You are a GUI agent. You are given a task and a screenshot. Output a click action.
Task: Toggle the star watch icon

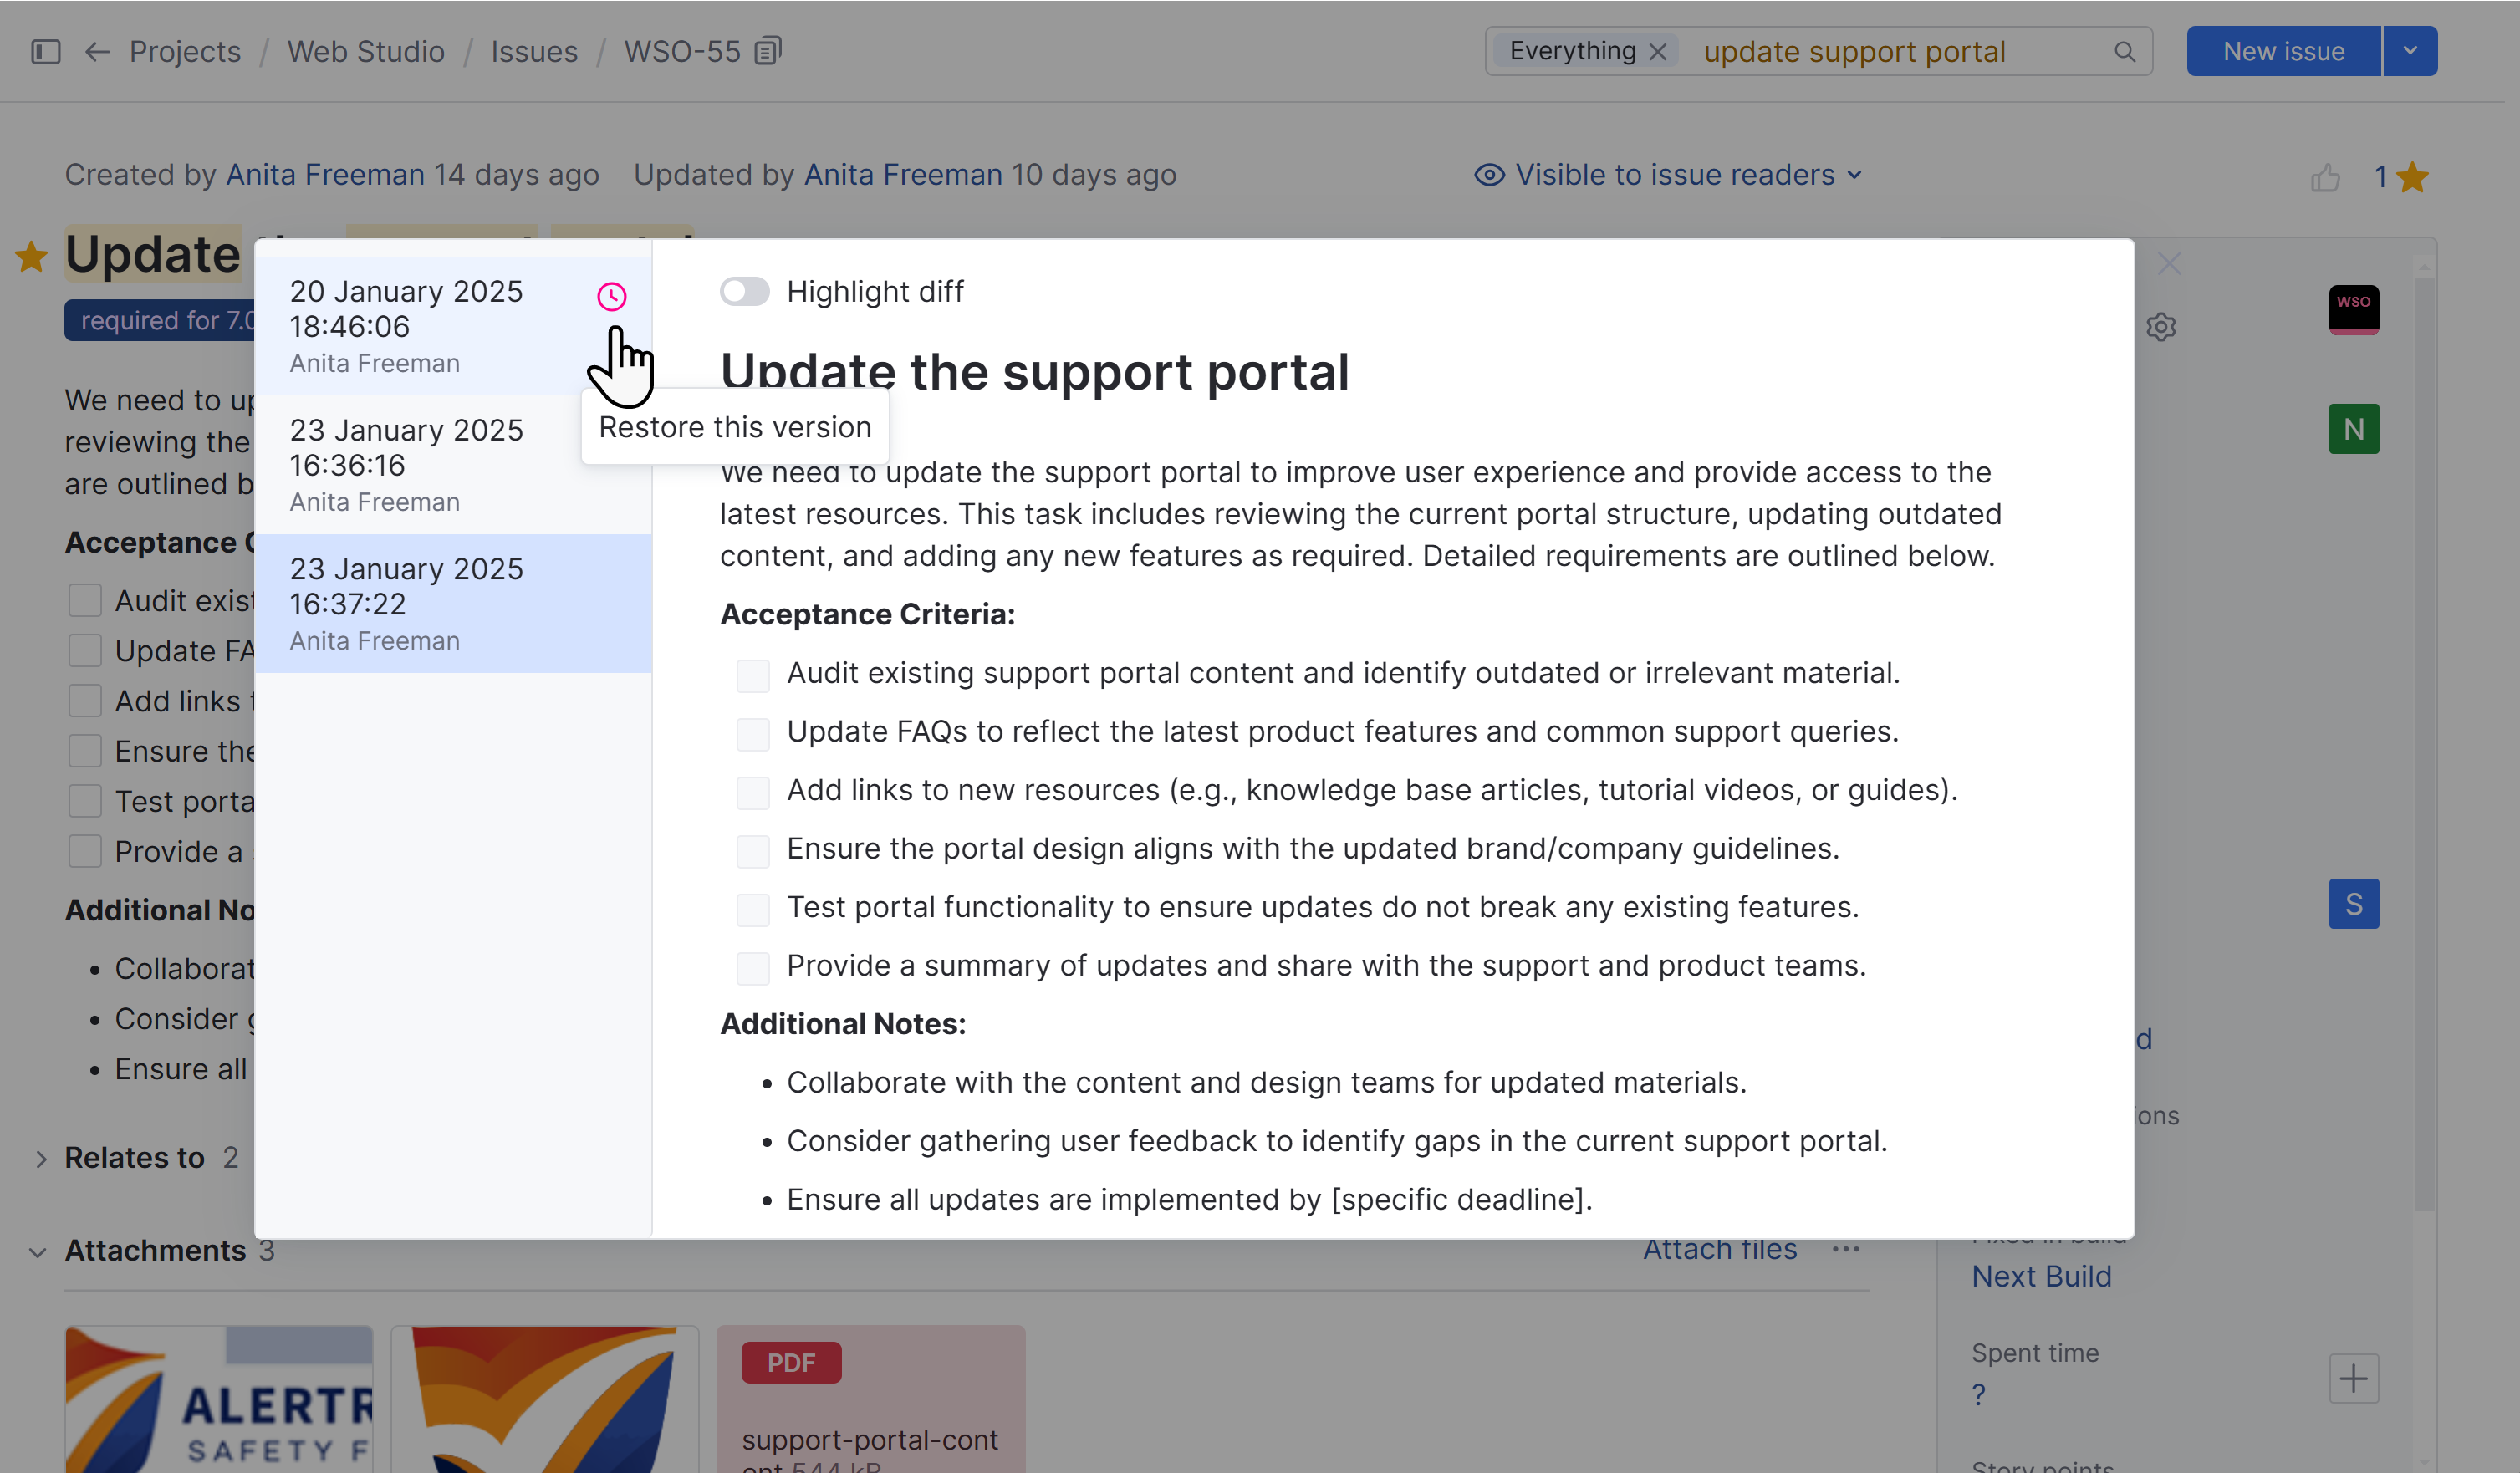(x=2412, y=178)
